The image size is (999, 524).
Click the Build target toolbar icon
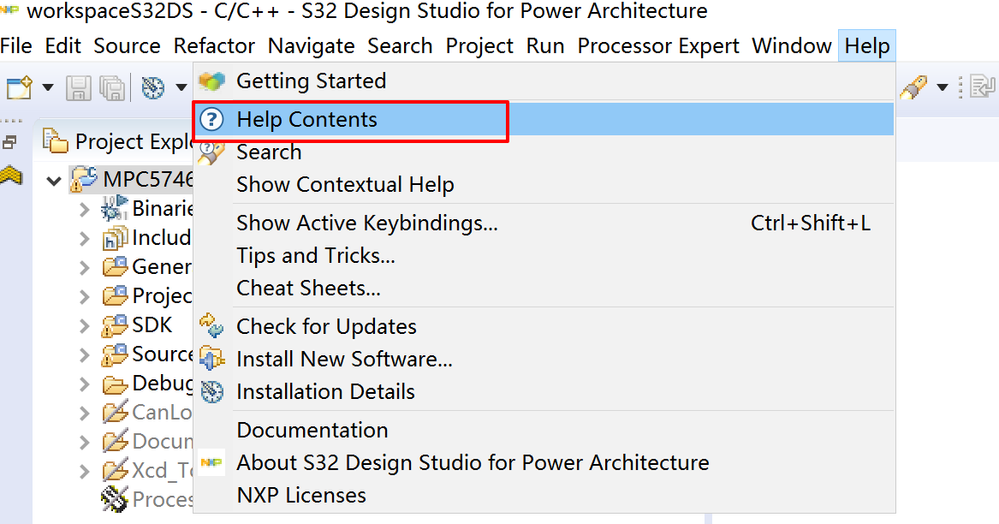[153, 88]
